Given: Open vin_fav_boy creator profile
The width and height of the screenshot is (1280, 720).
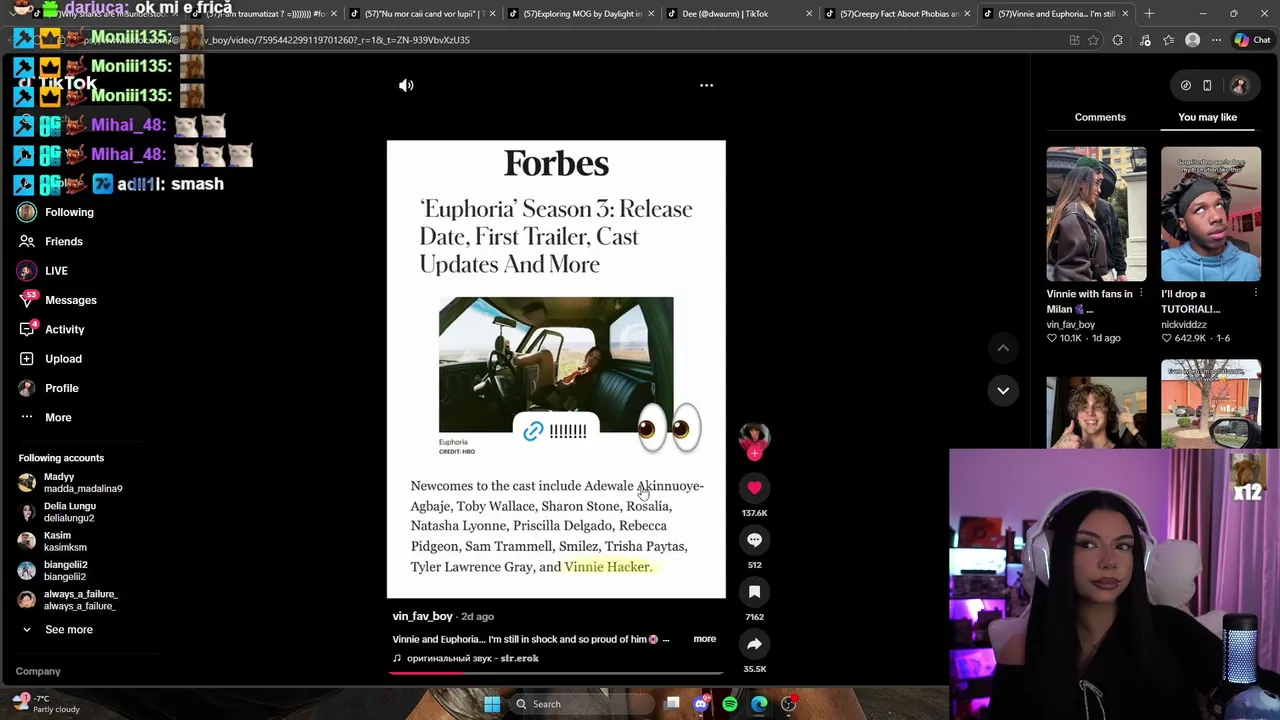Looking at the screenshot, I should [422, 616].
